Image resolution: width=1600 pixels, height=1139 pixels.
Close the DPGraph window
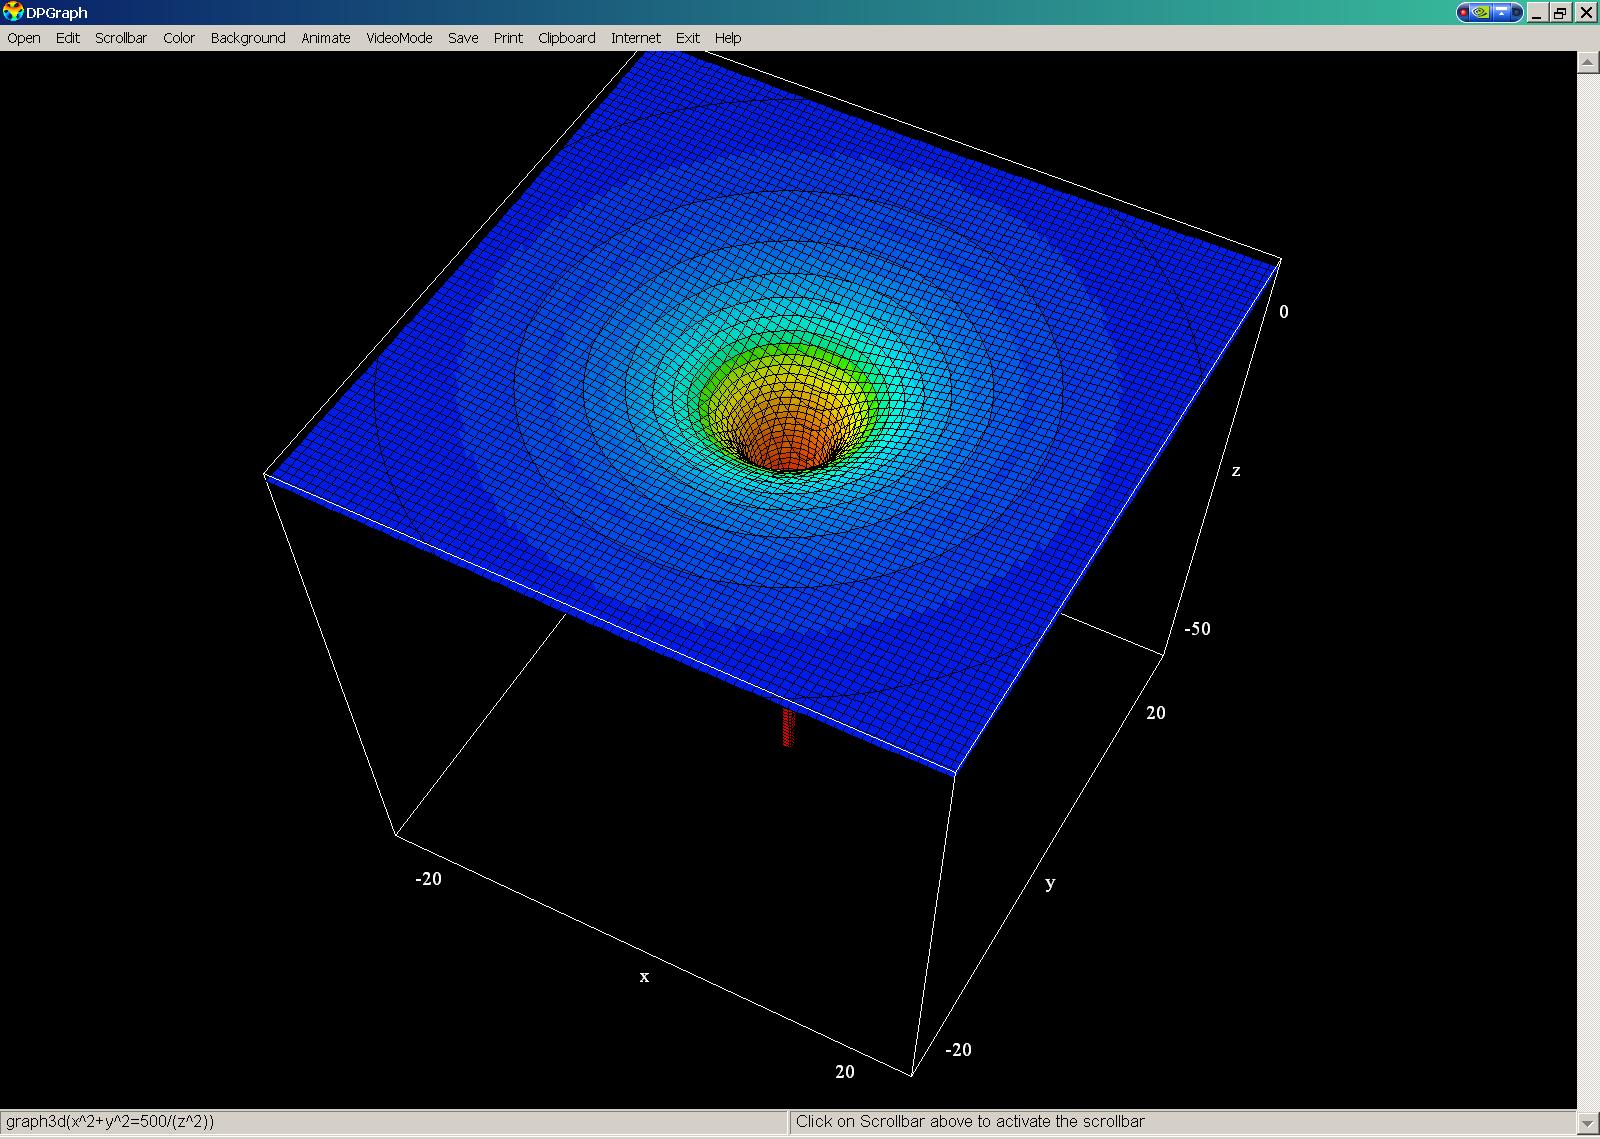click(x=1586, y=12)
